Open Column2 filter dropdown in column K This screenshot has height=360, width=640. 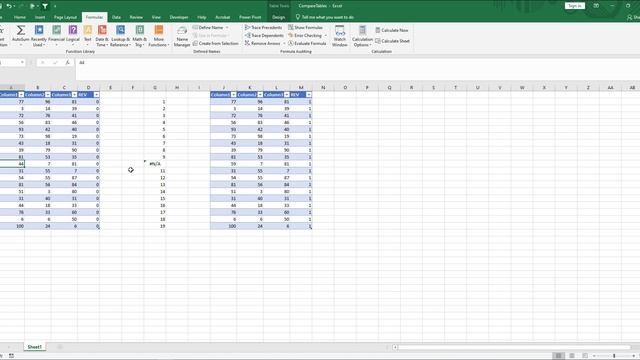click(x=260, y=95)
